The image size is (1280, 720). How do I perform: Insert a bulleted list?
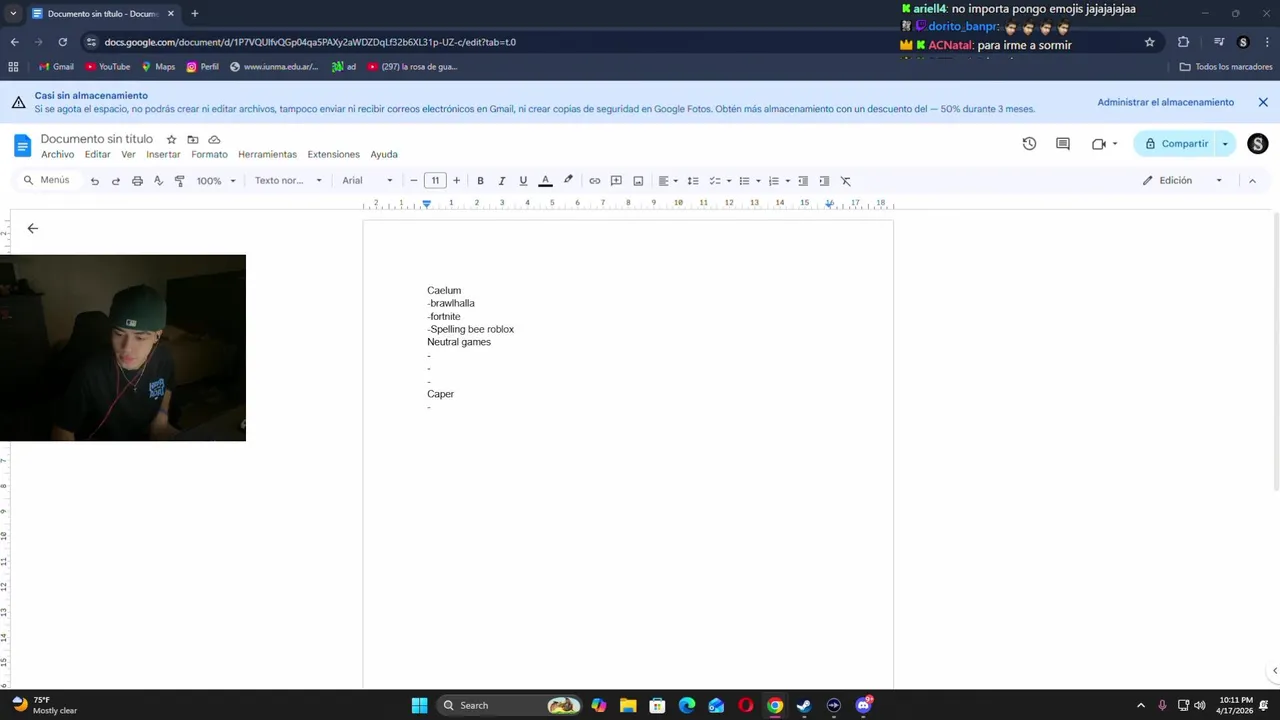point(744,181)
